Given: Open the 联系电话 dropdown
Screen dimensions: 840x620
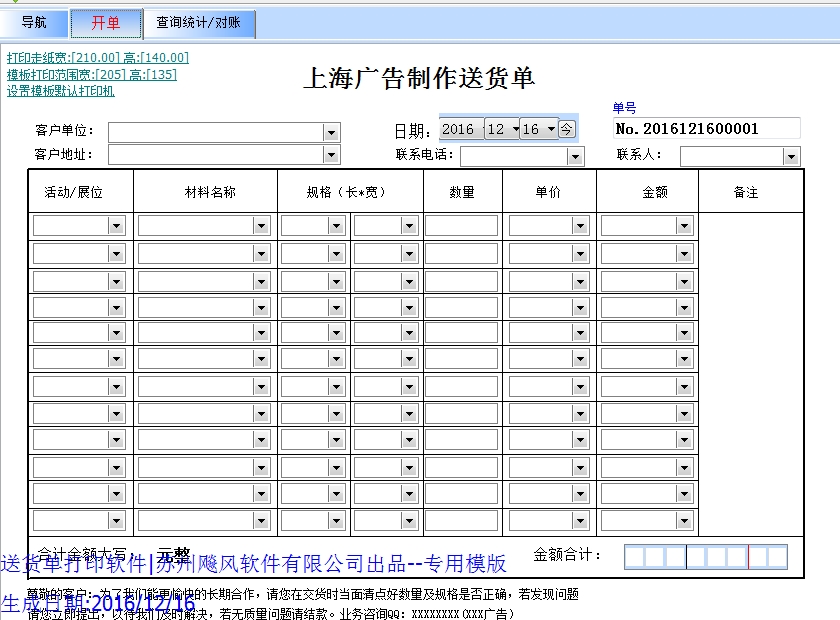Looking at the screenshot, I should [x=575, y=157].
